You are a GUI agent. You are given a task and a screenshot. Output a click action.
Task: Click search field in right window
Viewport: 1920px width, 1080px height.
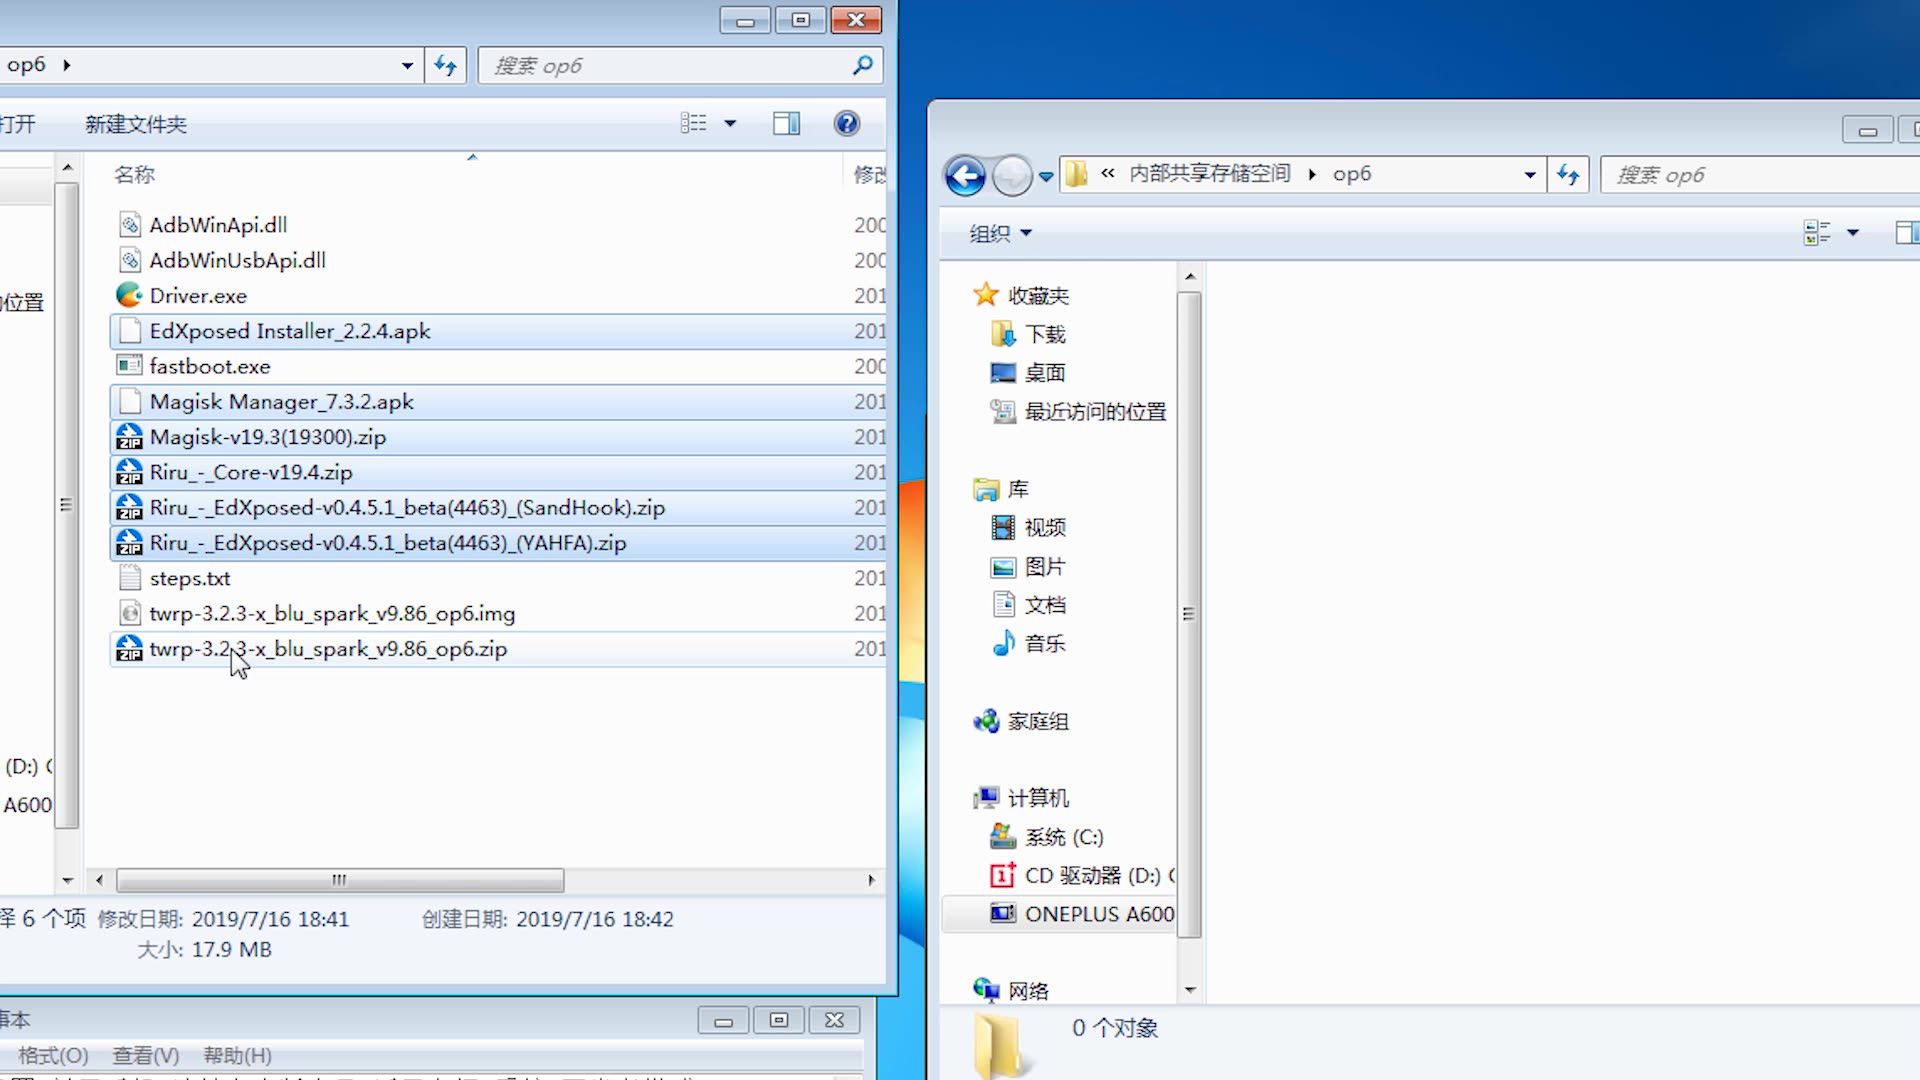(x=1760, y=175)
